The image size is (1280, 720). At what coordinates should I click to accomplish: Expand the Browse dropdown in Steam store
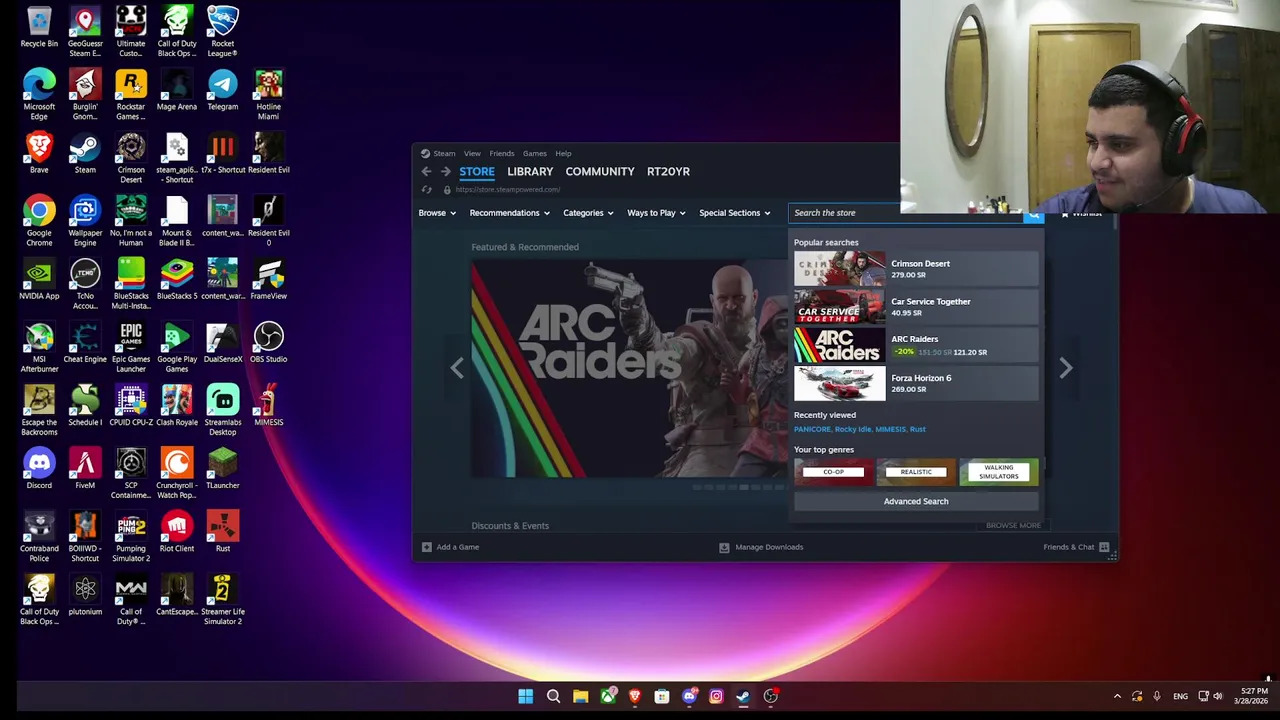437,213
